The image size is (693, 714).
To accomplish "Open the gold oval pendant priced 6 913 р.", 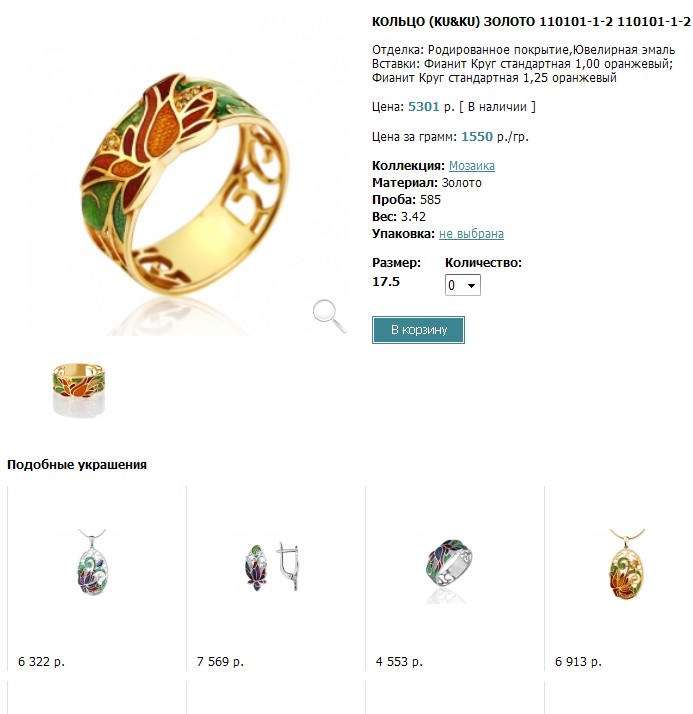I will [627, 563].
